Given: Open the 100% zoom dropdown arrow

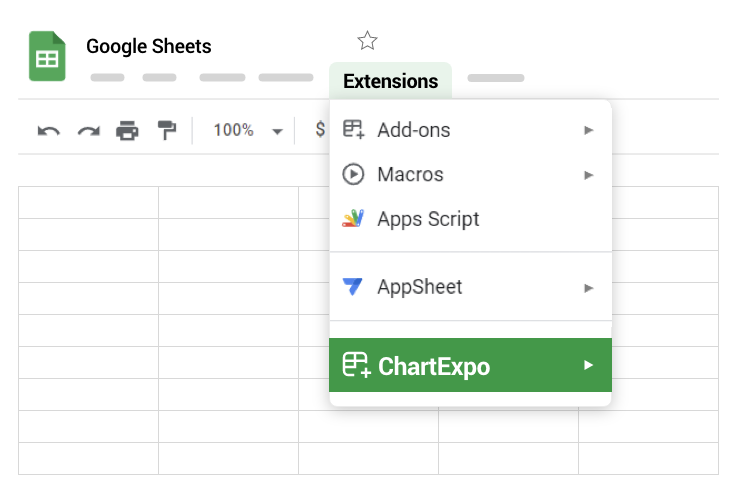Looking at the screenshot, I should click(277, 131).
